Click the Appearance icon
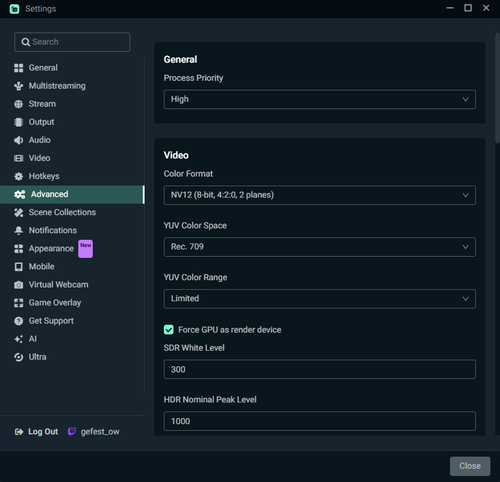Image resolution: width=500 pixels, height=482 pixels. pos(19,249)
